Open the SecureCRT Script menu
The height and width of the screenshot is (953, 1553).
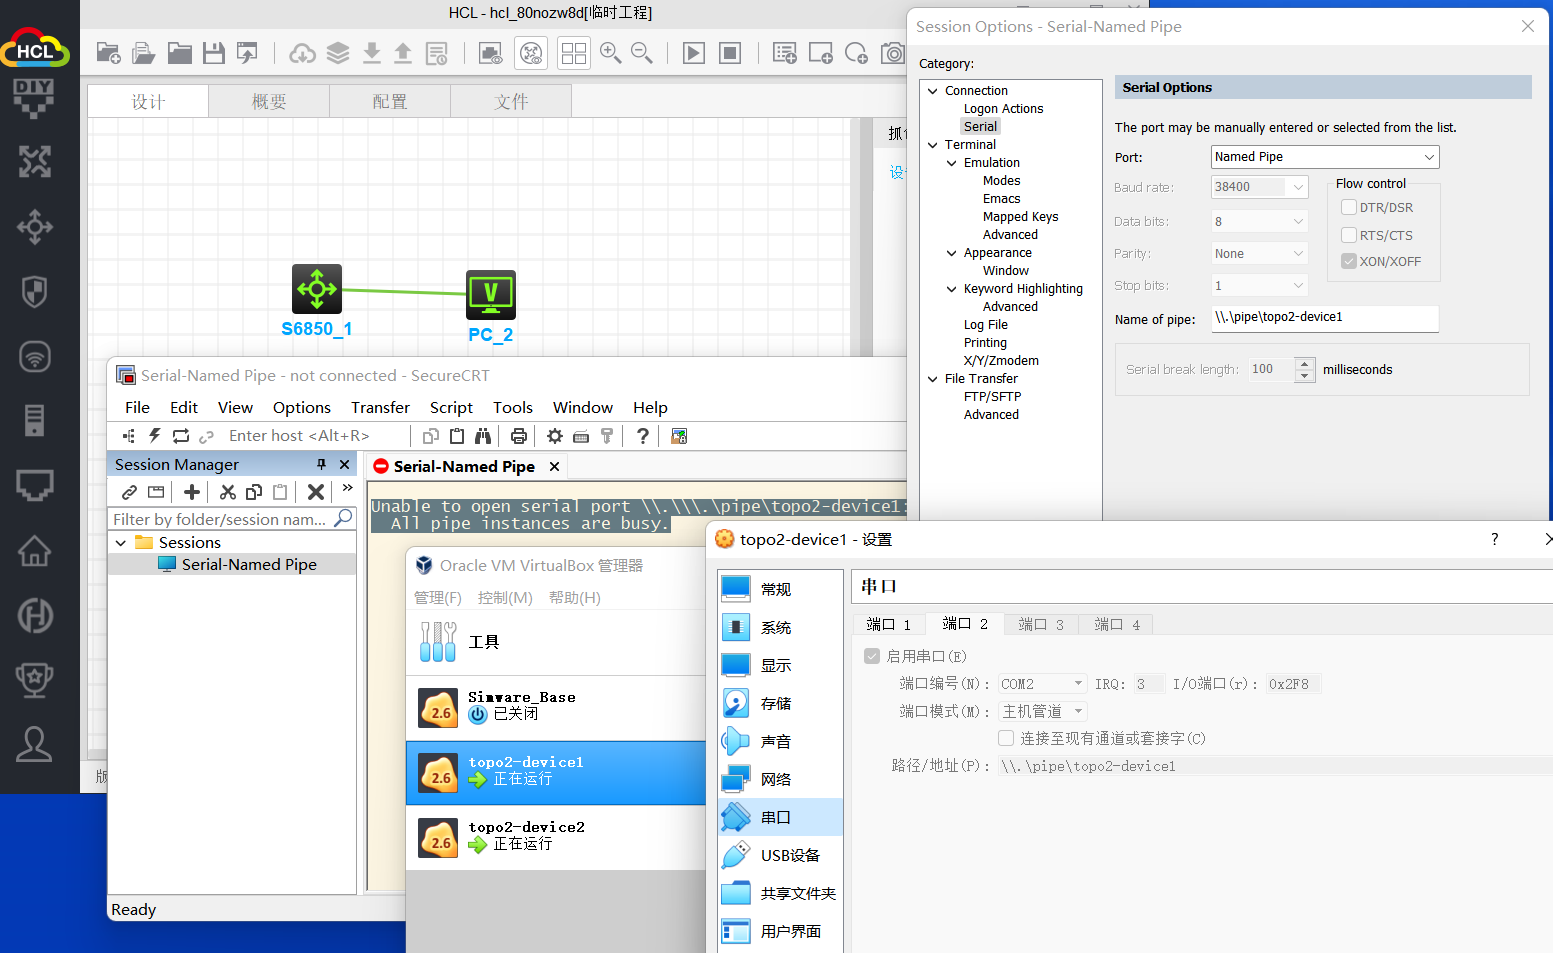[x=451, y=407]
